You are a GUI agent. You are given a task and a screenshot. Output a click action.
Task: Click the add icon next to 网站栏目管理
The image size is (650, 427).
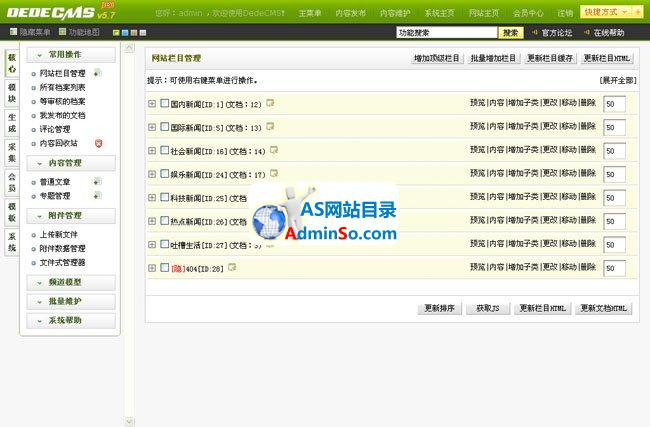click(97, 73)
